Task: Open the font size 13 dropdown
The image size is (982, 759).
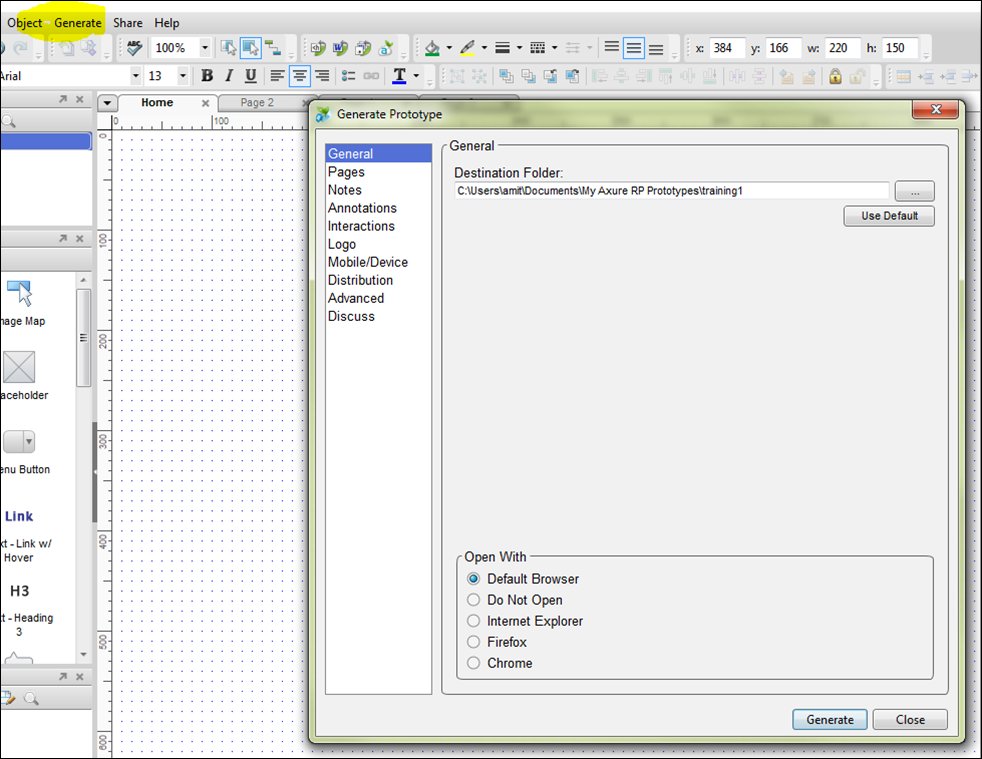Action: coord(182,76)
